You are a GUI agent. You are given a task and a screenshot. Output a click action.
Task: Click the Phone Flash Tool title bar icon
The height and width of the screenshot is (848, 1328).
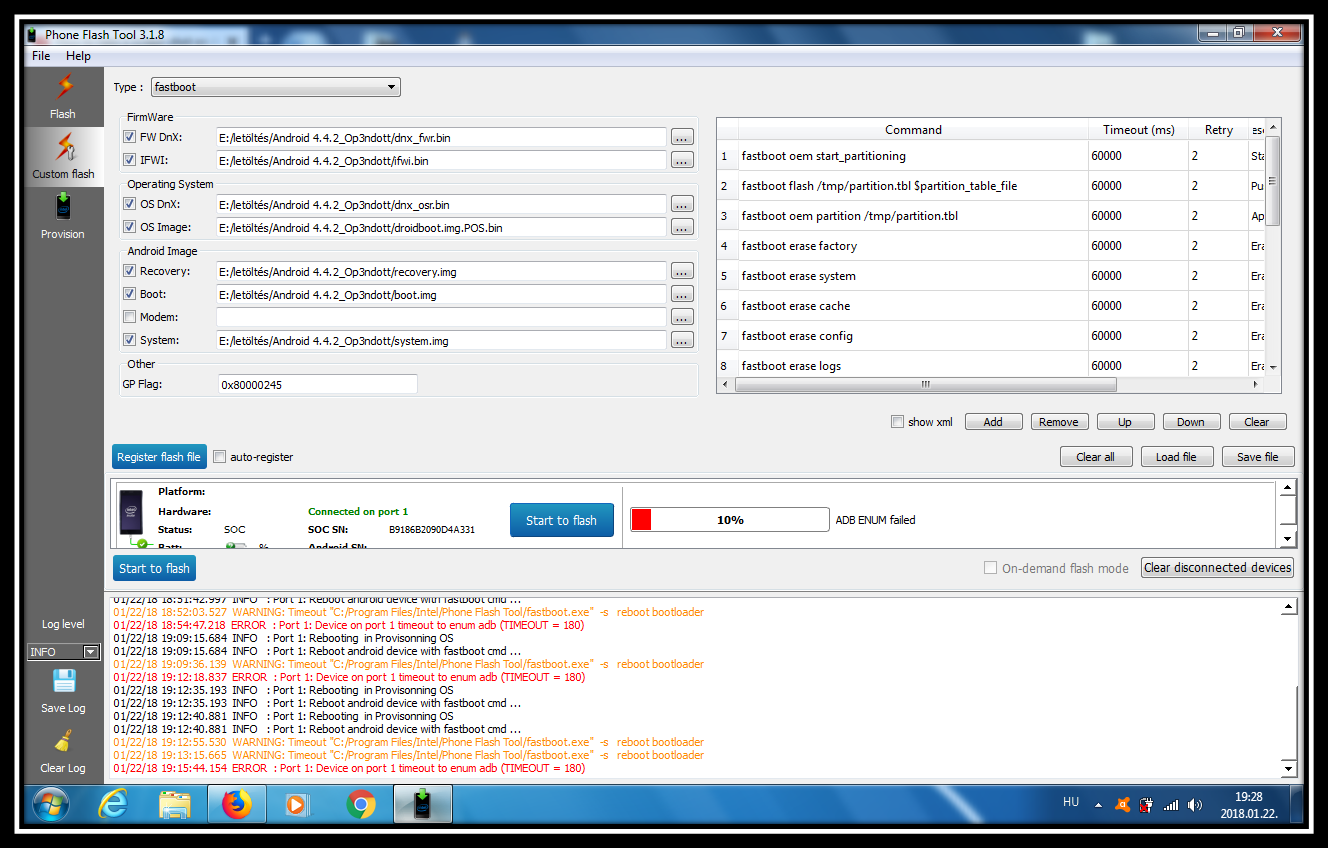coord(34,35)
